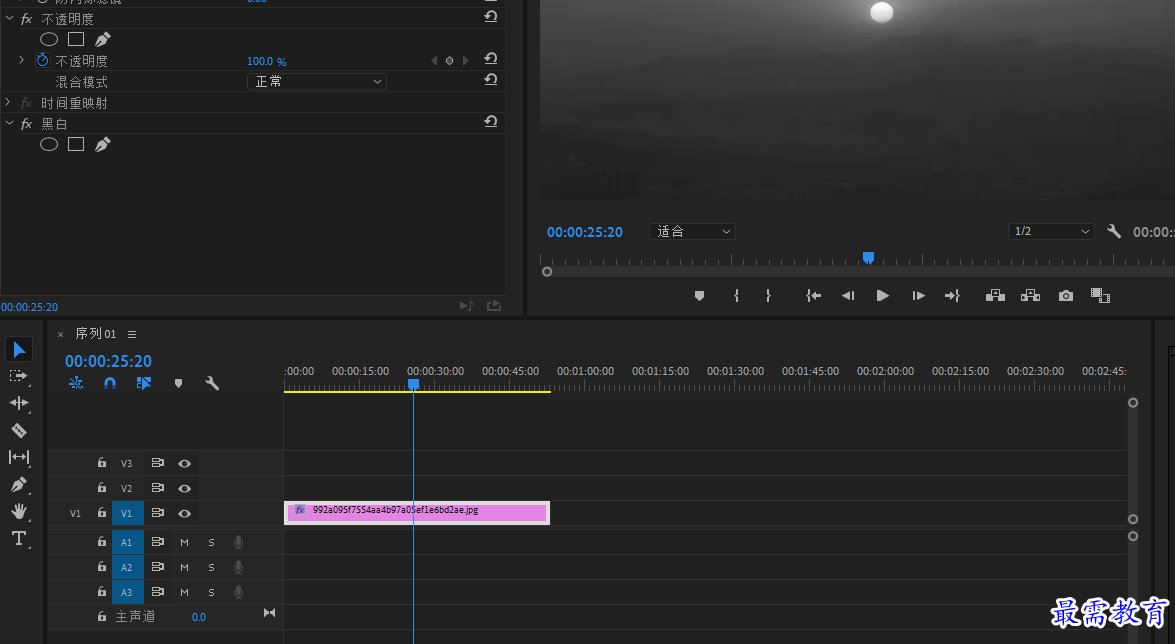1175x644 pixels.
Task: Reset the 不透明度 effect group
Action: [491, 16]
